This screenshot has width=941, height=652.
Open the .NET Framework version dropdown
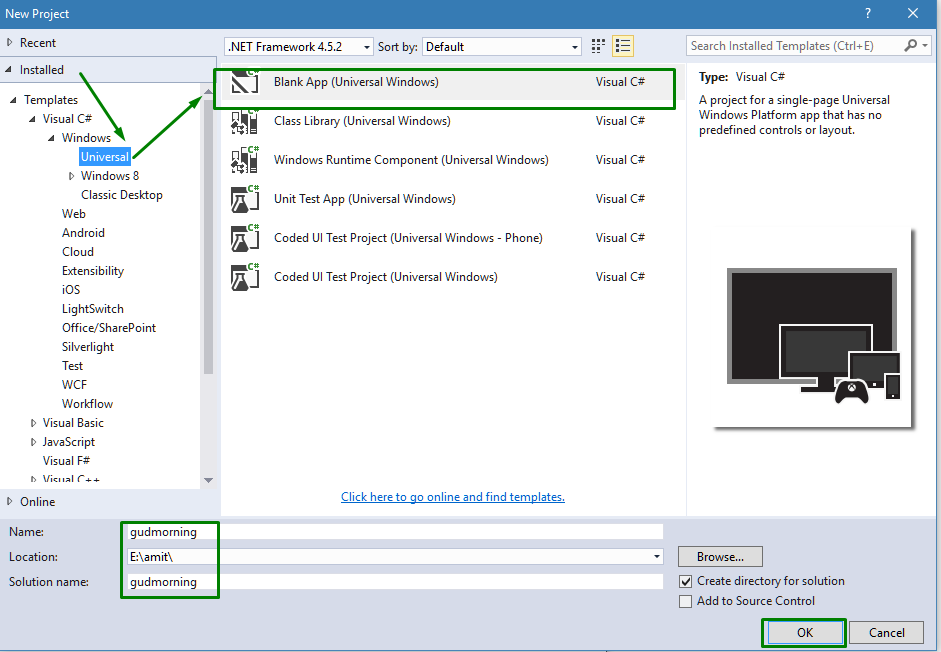(299, 47)
